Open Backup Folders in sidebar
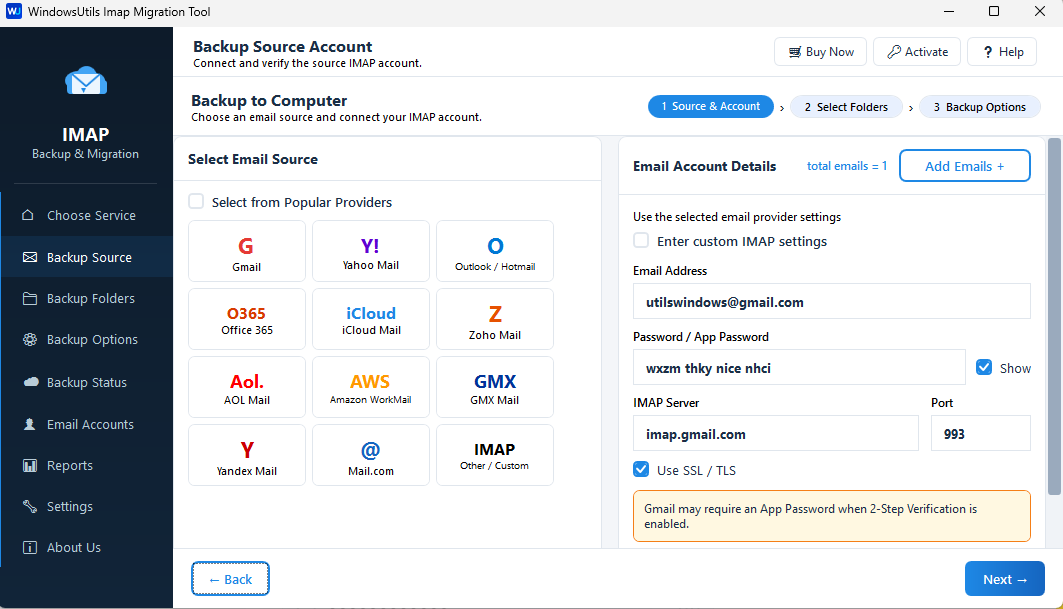This screenshot has height=609, width=1063. [87, 298]
